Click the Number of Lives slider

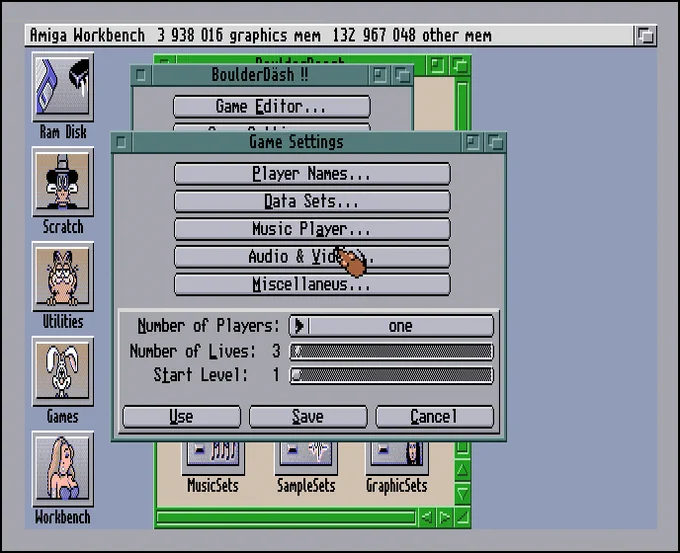[392, 352]
